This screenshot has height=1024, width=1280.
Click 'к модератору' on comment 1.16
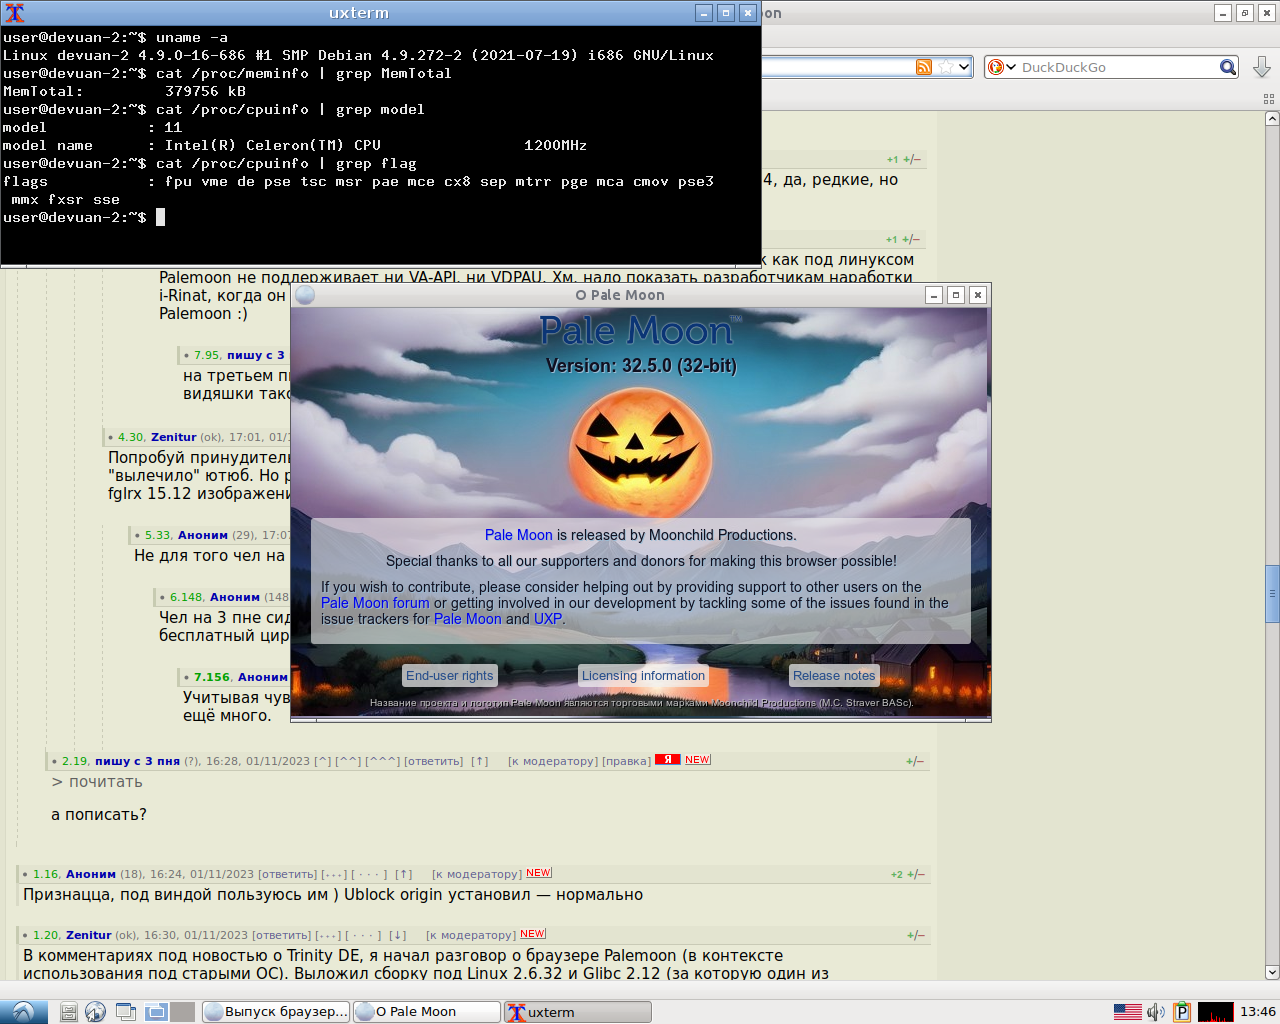[477, 874]
